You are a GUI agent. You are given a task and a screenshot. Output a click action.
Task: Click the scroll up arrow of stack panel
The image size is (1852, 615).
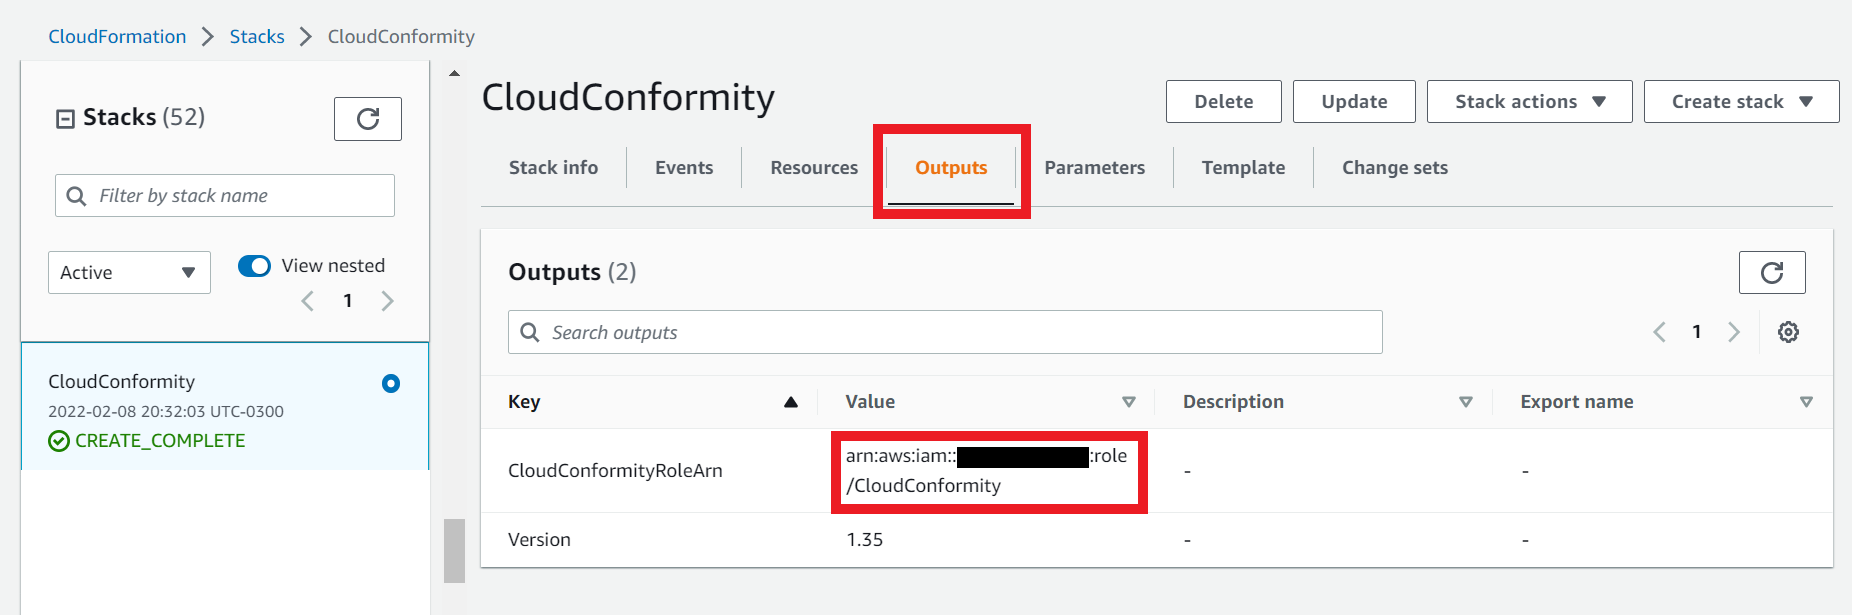[454, 74]
